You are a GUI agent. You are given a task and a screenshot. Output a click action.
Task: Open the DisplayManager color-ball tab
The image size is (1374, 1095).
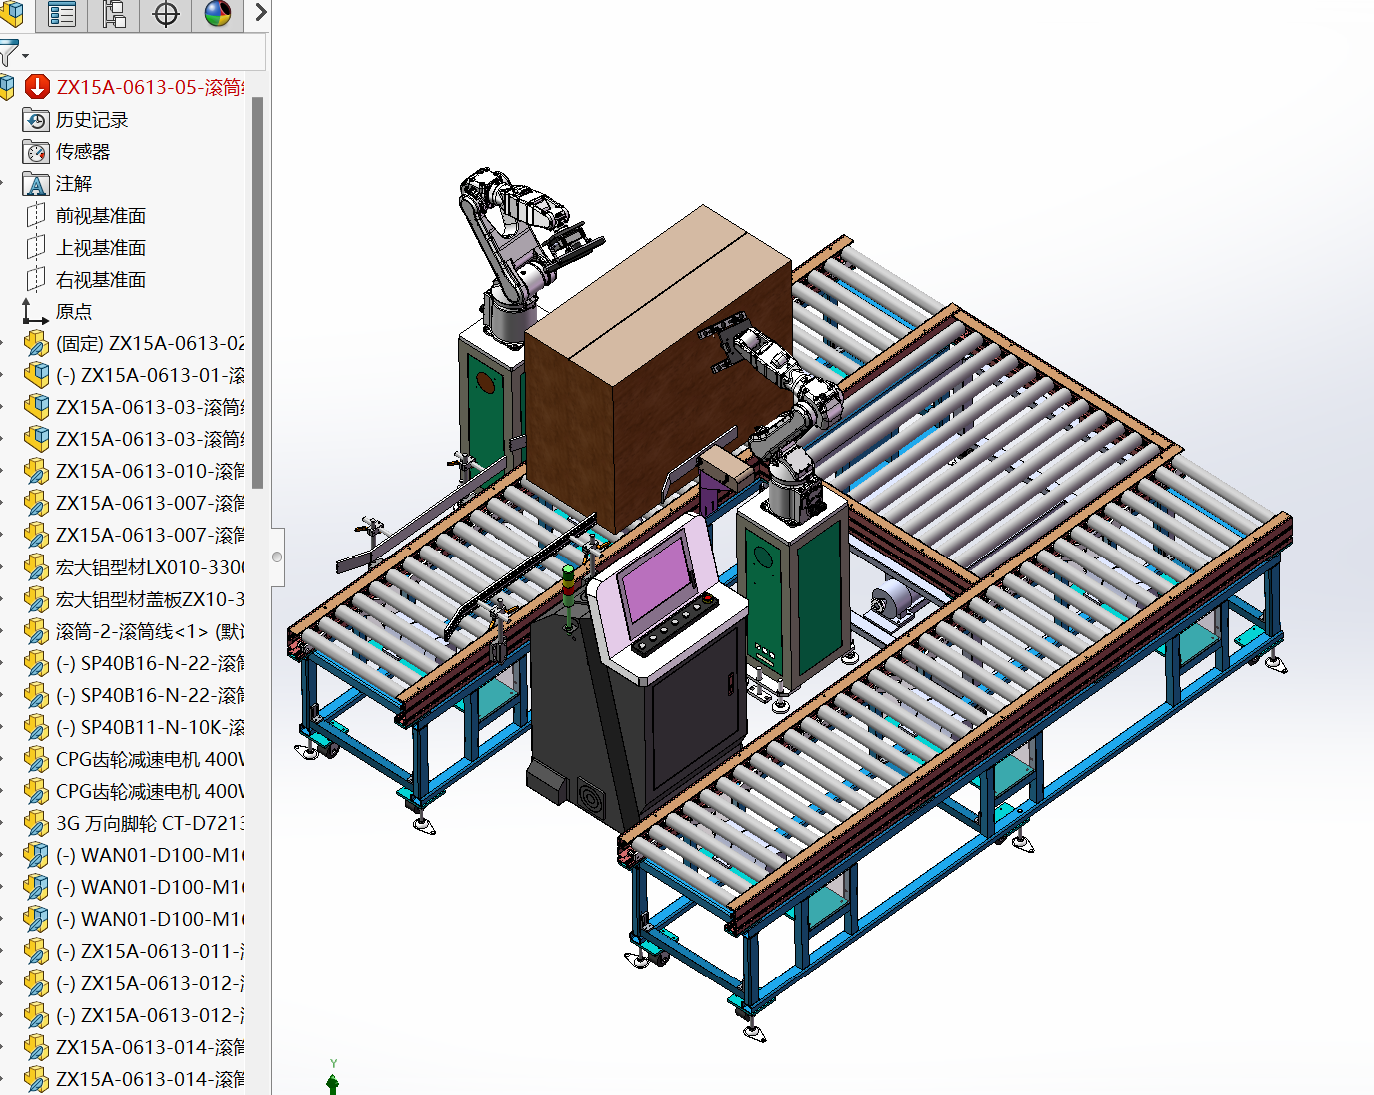click(218, 14)
